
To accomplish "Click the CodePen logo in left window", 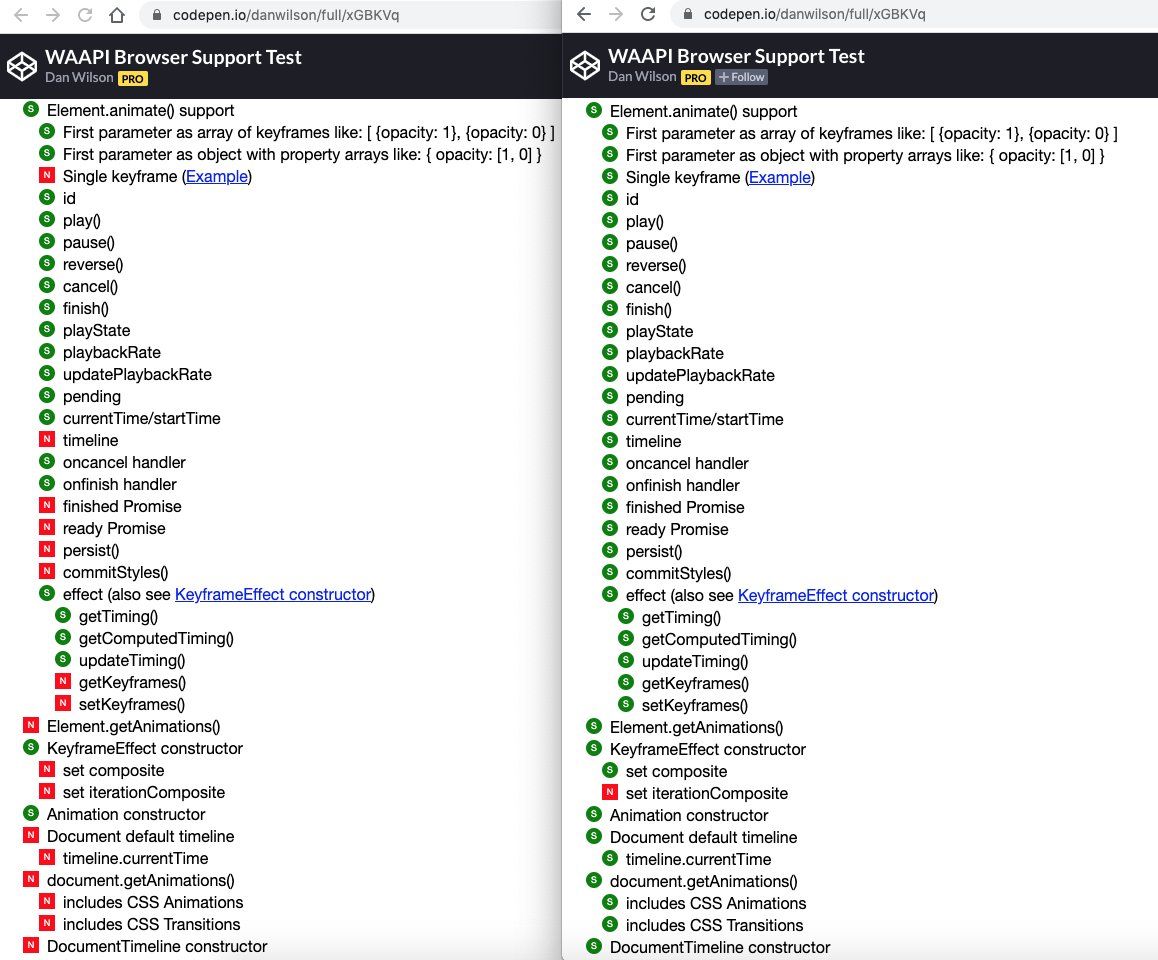I will tap(21, 66).
